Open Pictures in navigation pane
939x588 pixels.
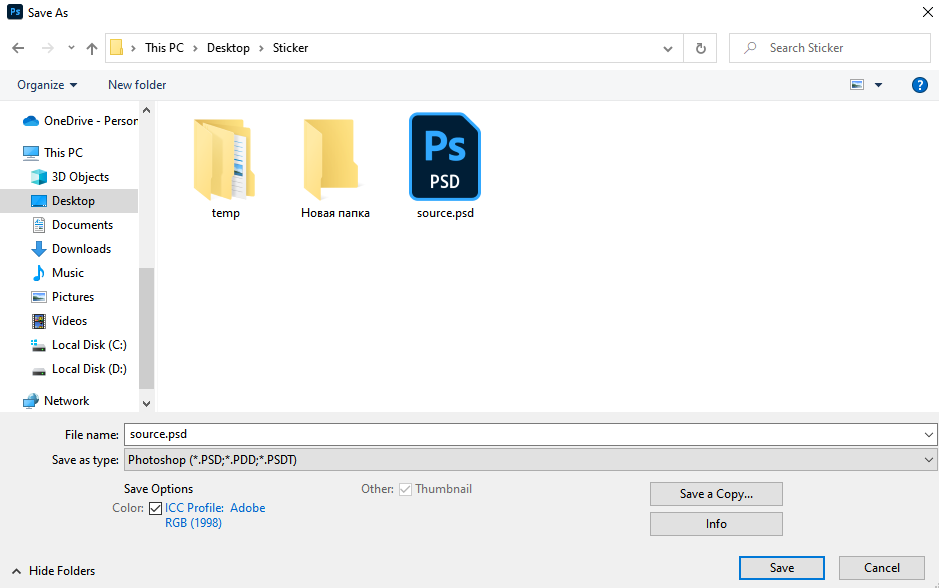click(62, 296)
